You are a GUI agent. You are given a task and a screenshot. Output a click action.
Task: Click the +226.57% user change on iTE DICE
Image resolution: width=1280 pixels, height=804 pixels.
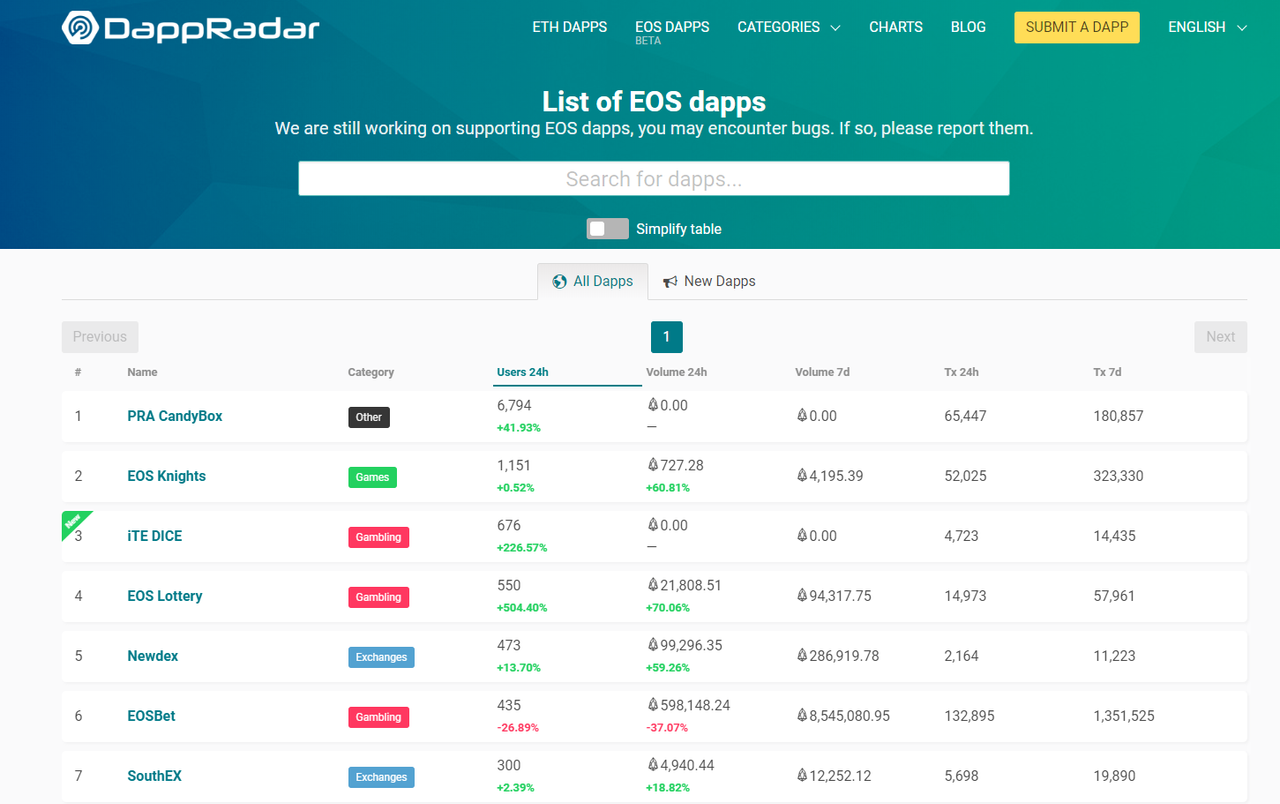tap(522, 548)
